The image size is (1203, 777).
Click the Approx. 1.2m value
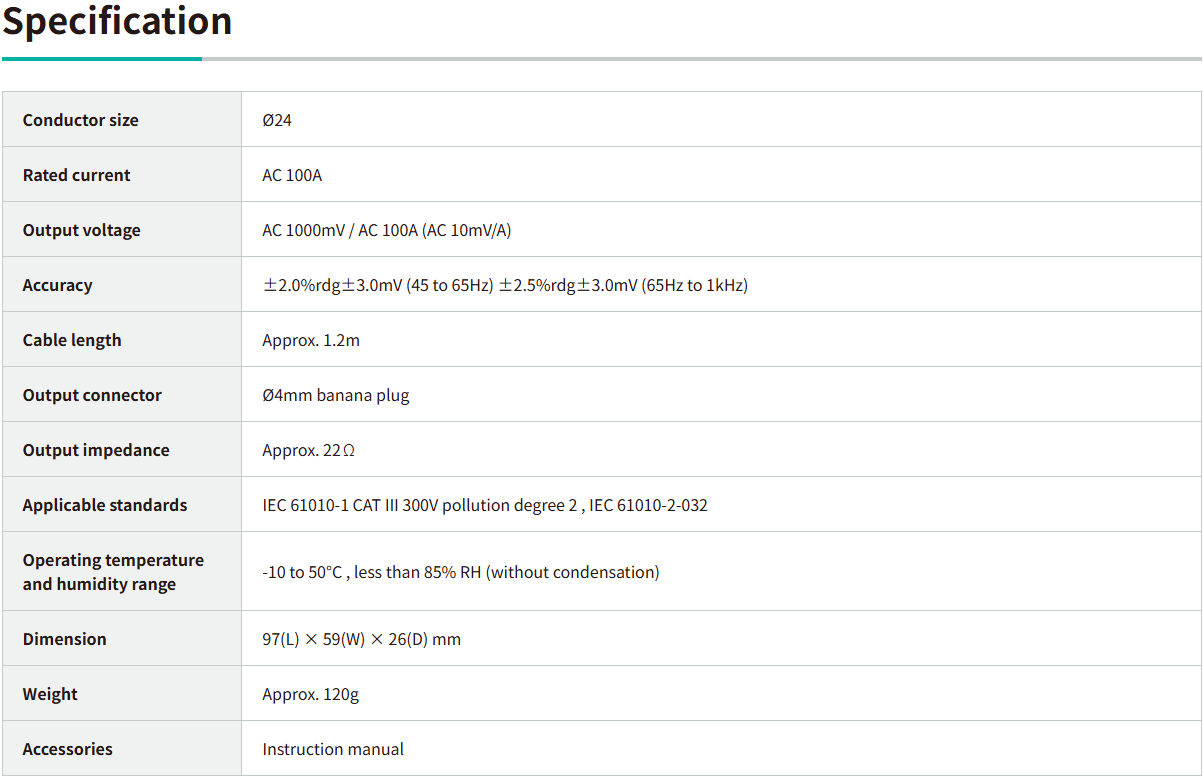pyautogui.click(x=311, y=340)
